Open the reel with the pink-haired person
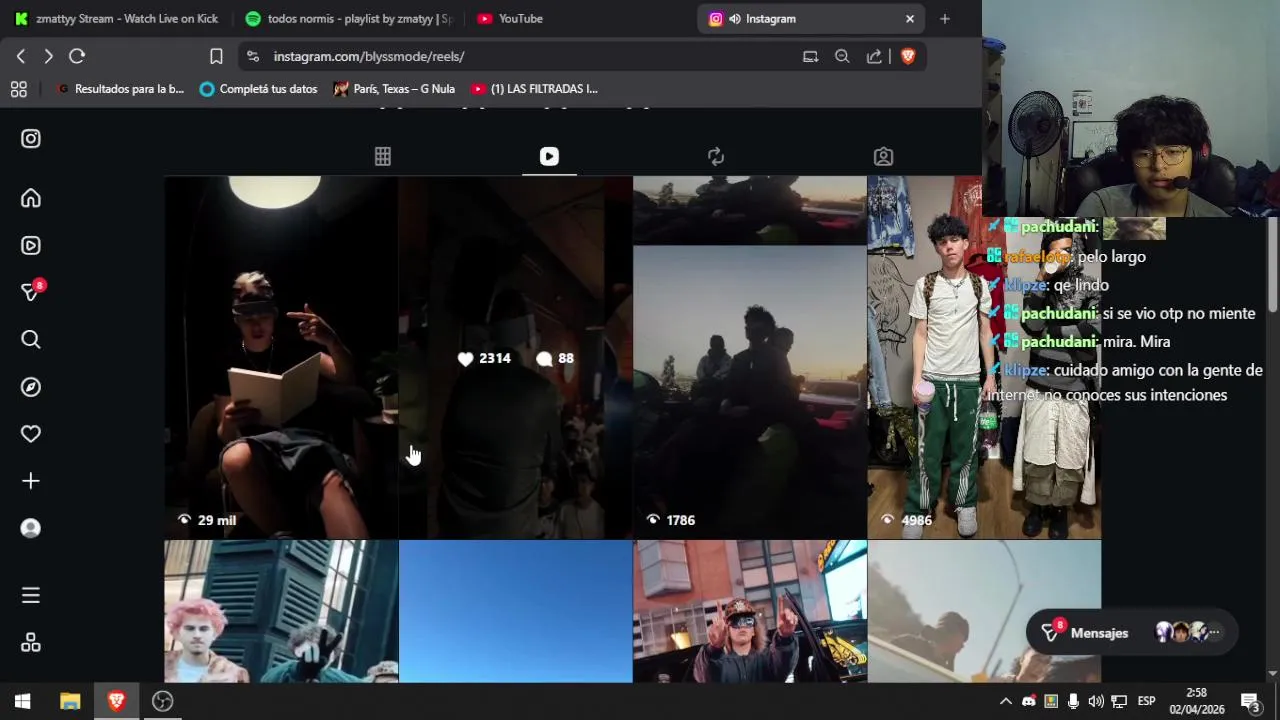Image resolution: width=1280 pixels, height=720 pixels. coord(281,611)
